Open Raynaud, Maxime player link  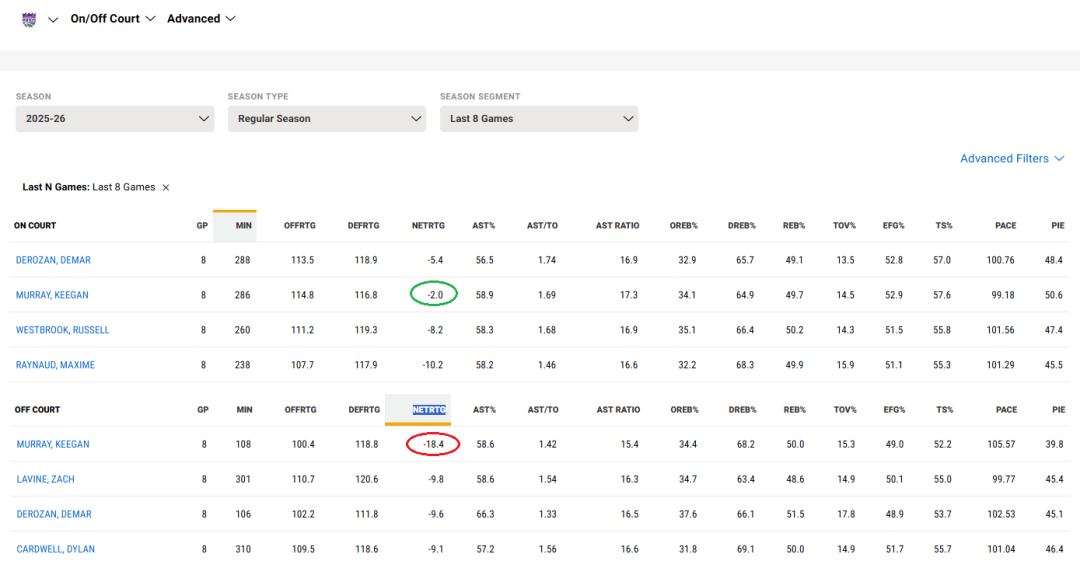55,365
